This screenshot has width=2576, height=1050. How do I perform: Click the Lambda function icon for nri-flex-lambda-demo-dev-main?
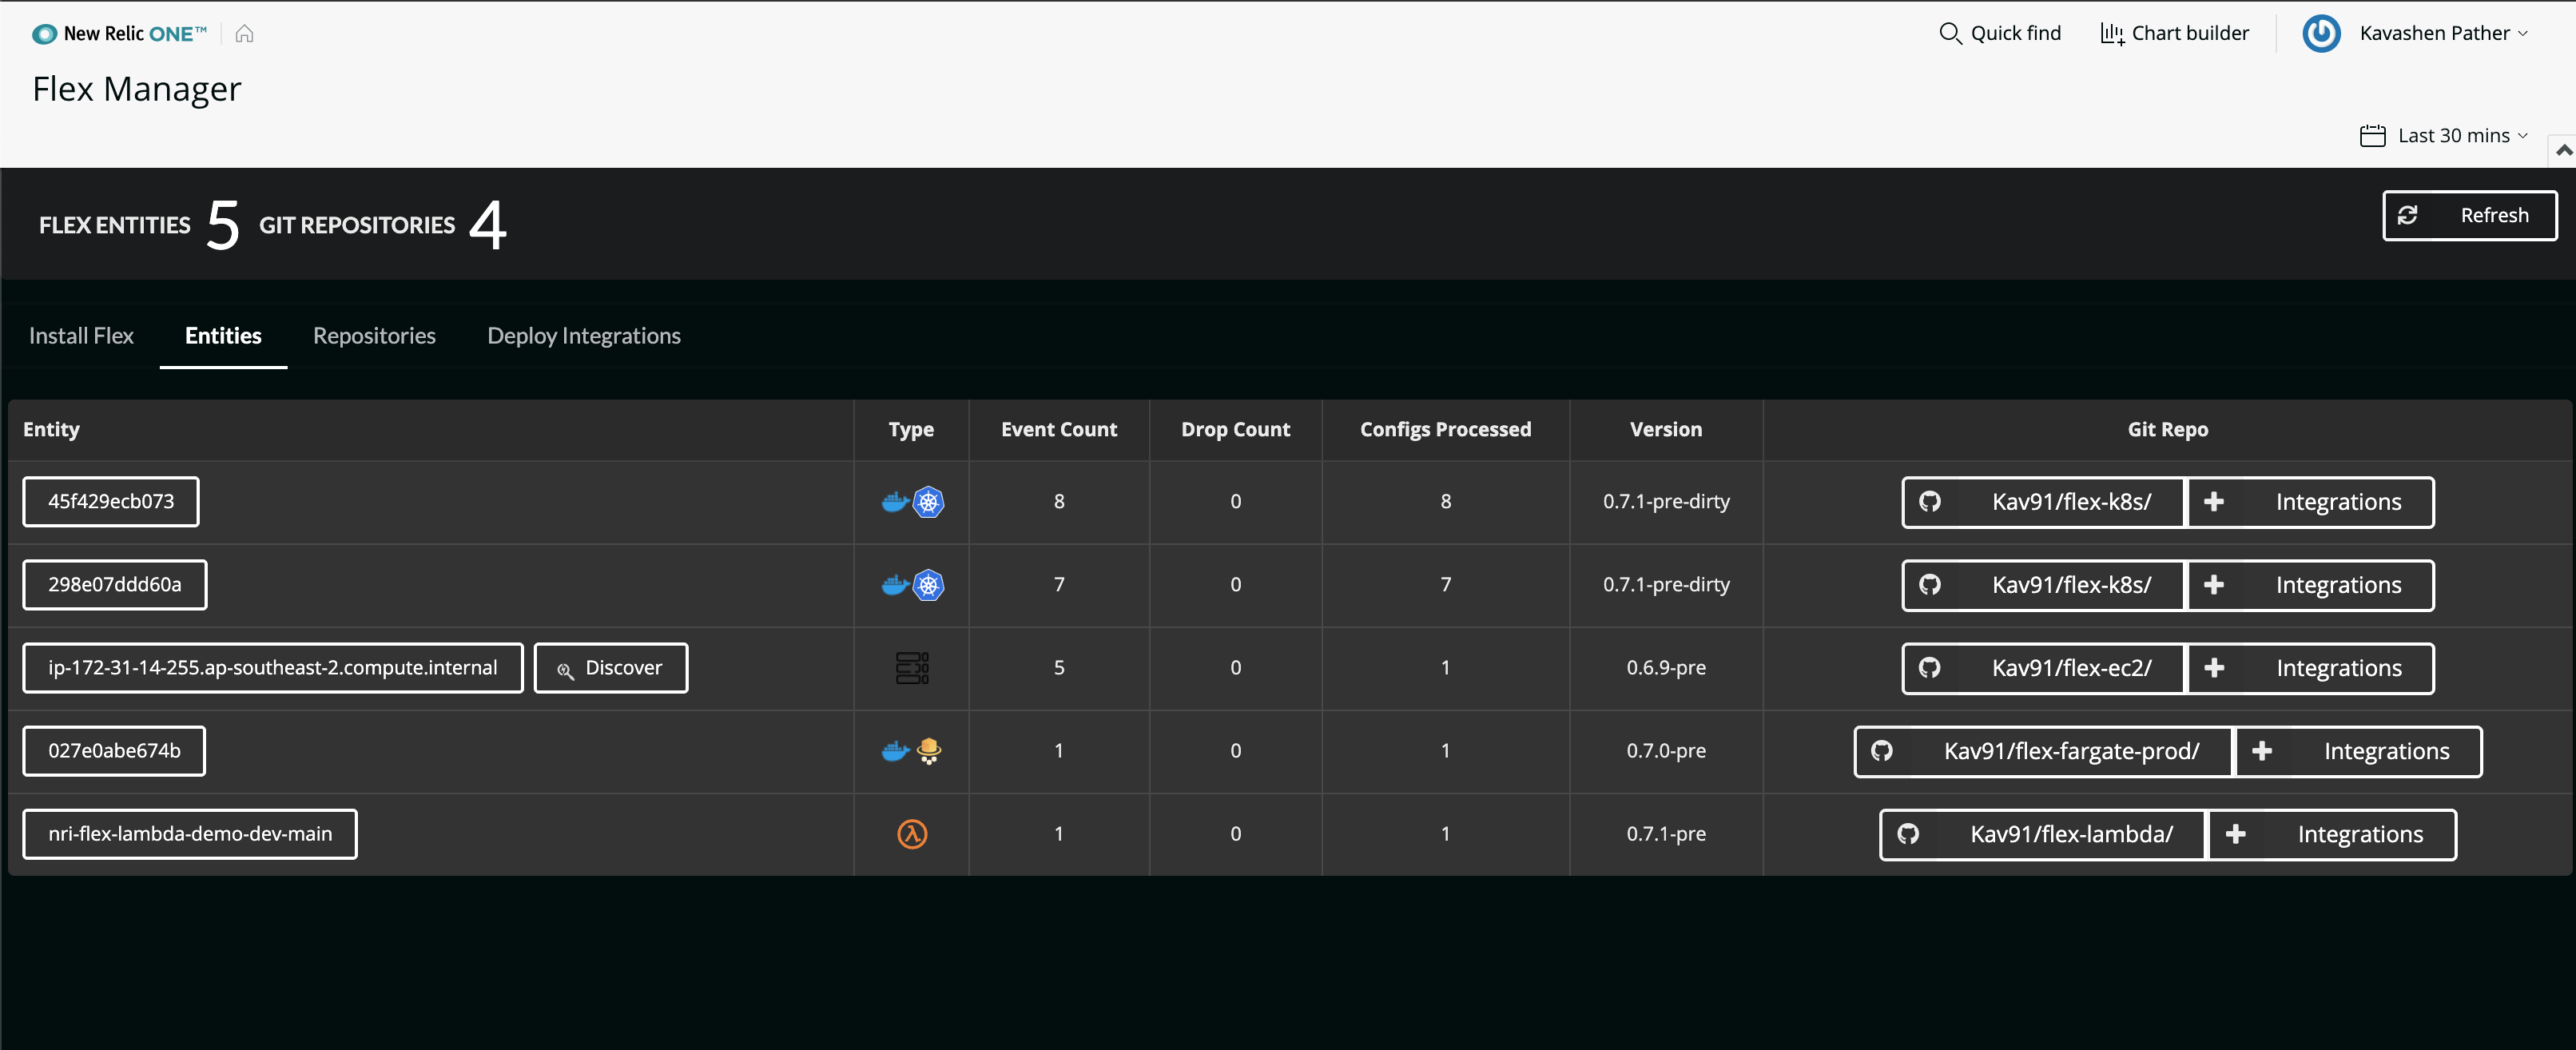point(913,833)
